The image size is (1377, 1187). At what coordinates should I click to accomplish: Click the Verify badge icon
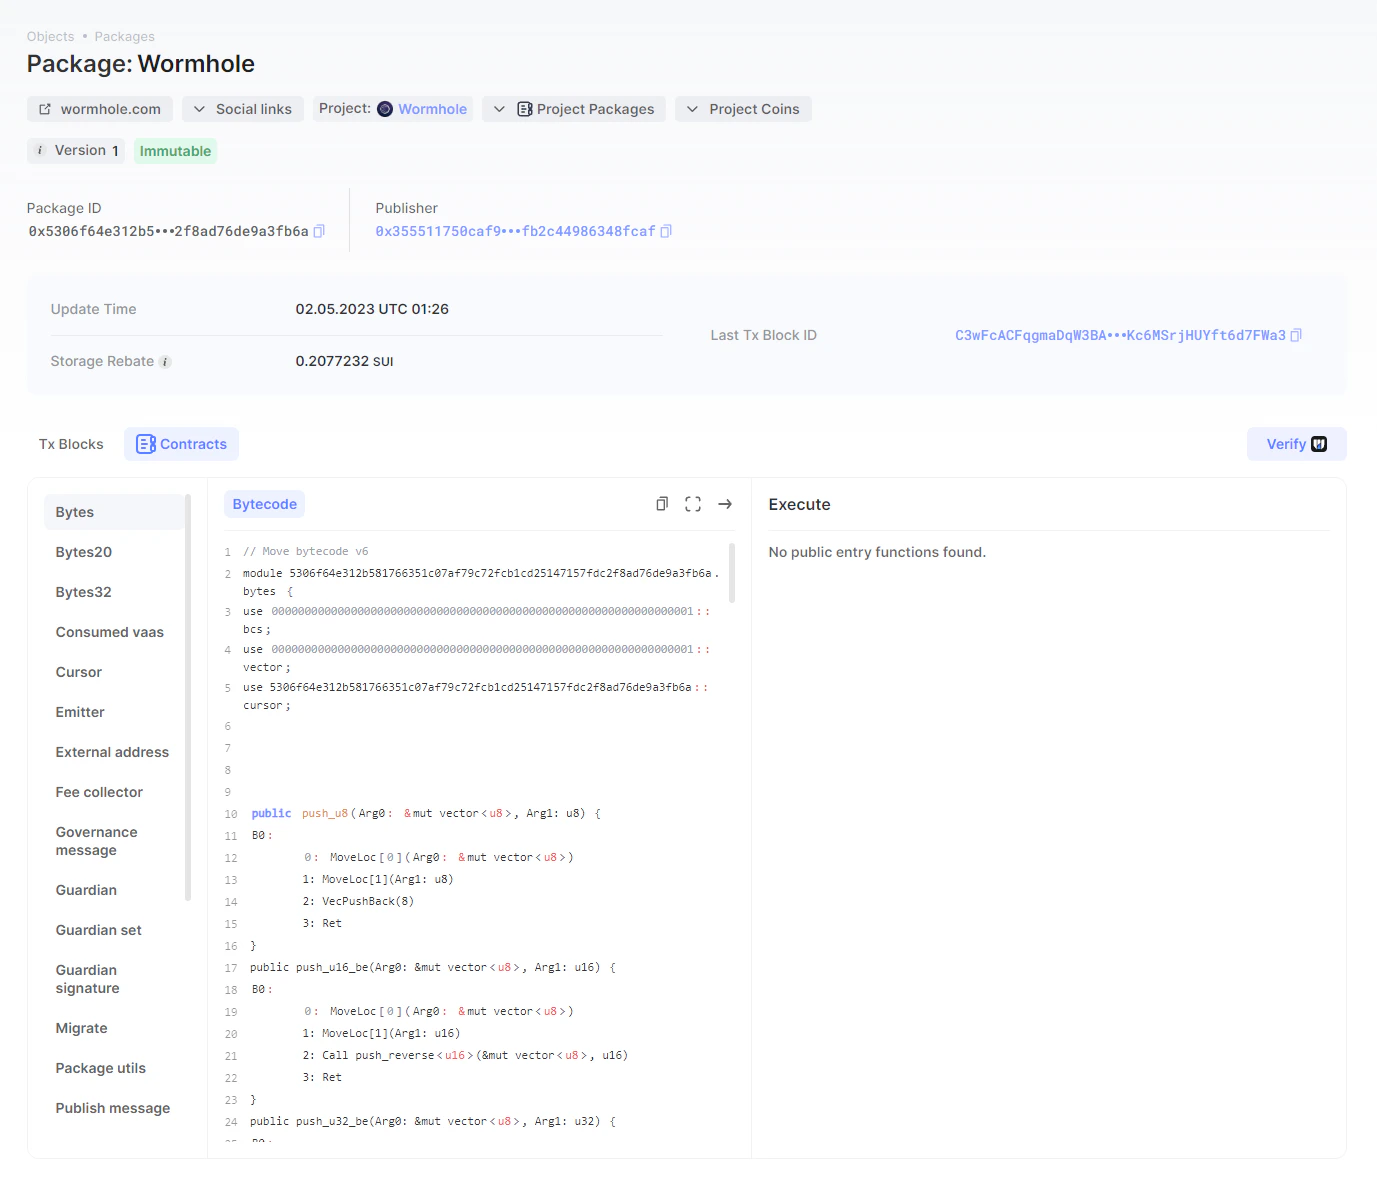pos(1319,444)
